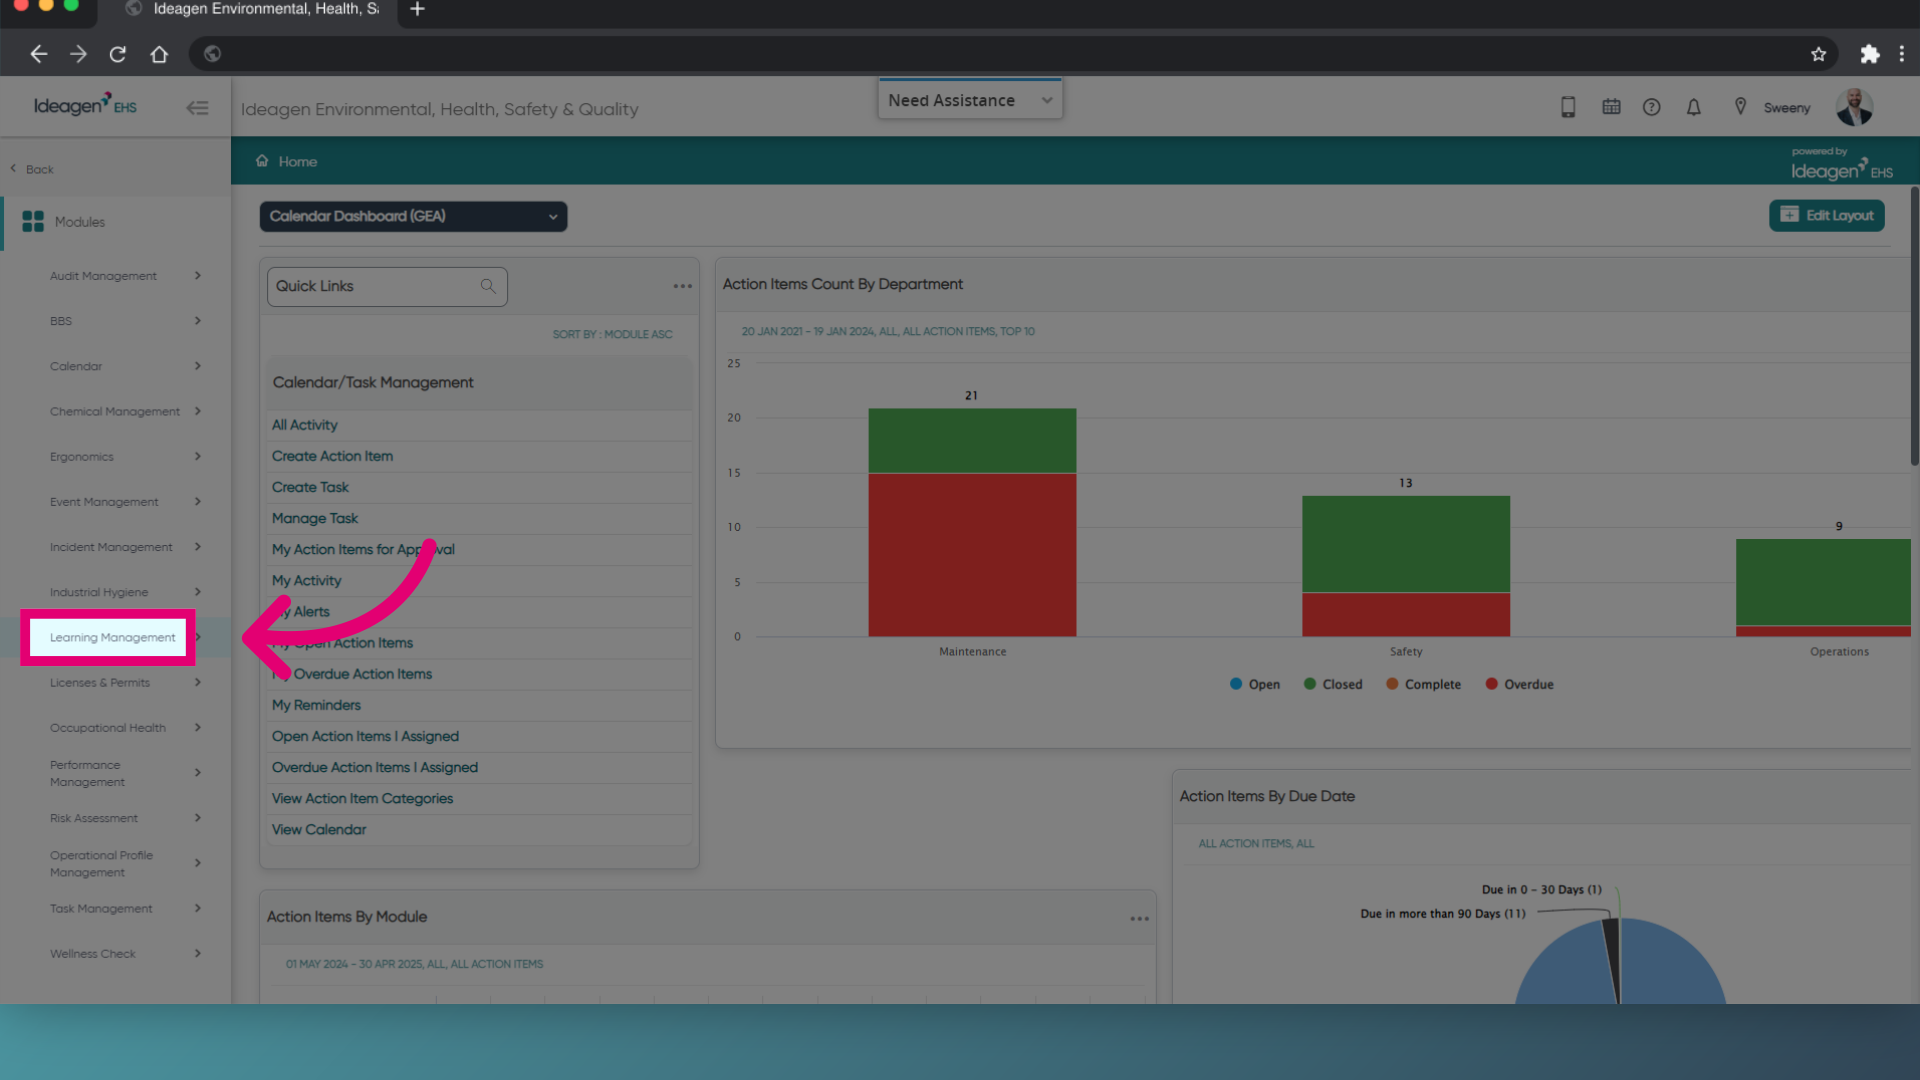Open Licenses & Permits module
This screenshot has width=1920, height=1080.
coord(100,682)
